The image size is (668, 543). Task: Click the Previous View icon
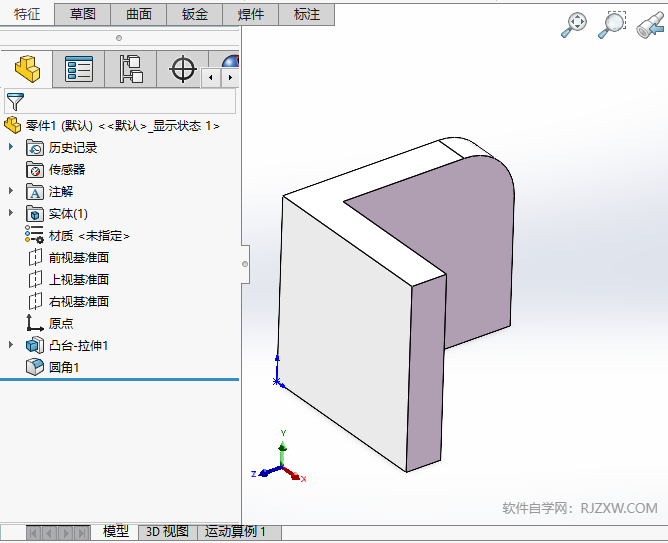[x=650, y=25]
